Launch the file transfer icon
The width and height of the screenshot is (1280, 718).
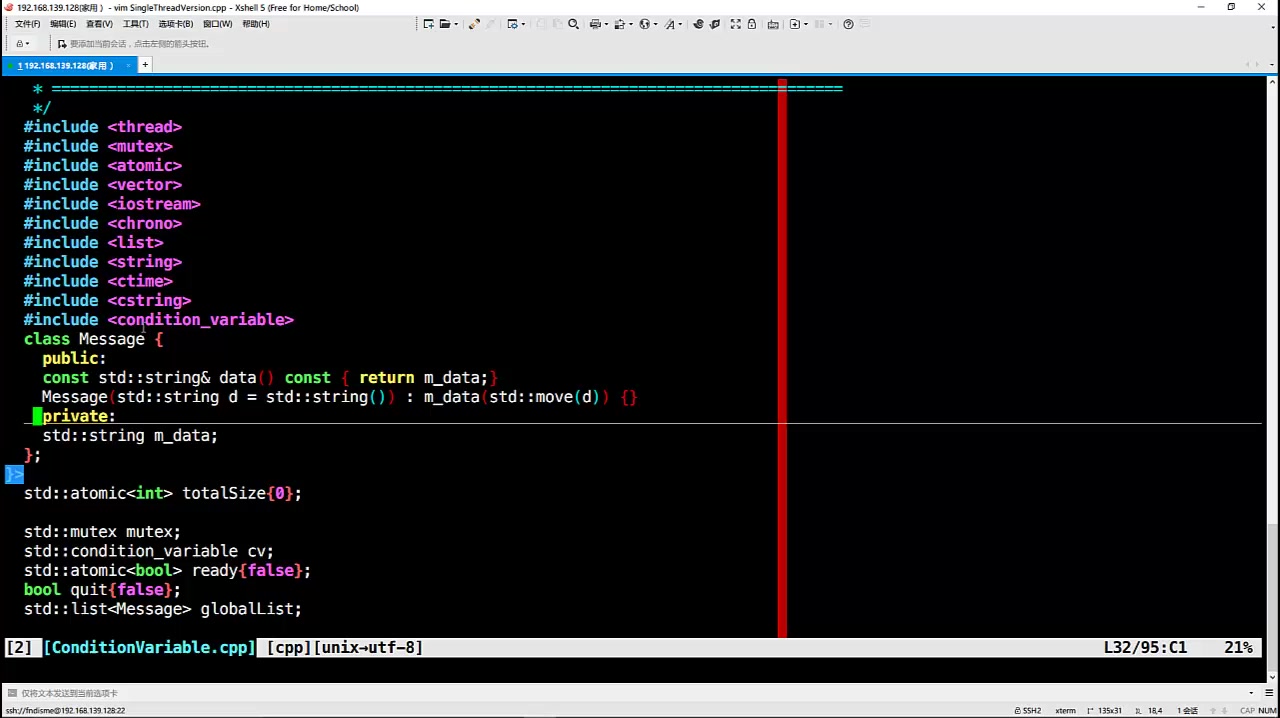click(620, 24)
